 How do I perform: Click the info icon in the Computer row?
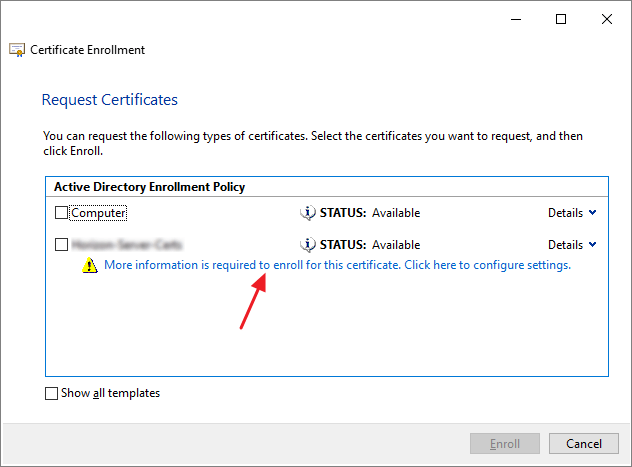point(308,213)
